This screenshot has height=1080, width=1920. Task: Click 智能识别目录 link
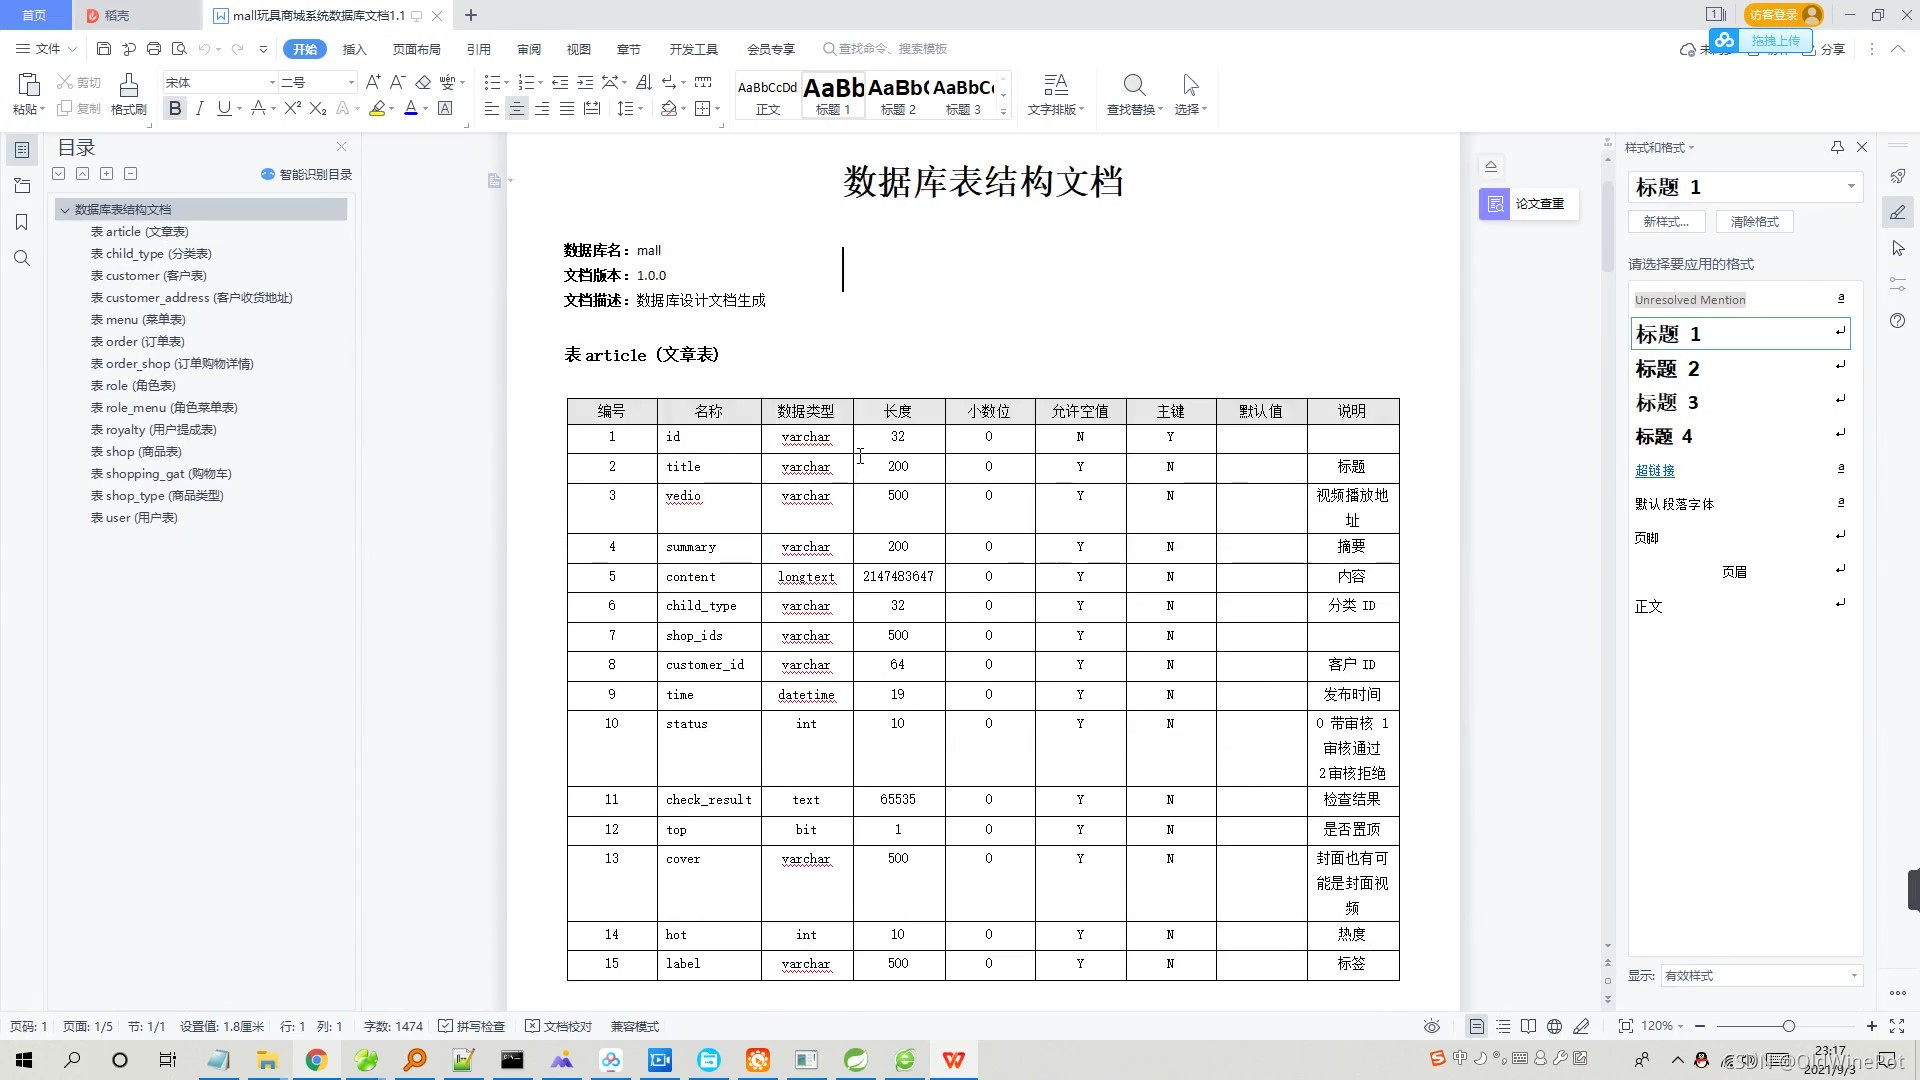coord(307,174)
